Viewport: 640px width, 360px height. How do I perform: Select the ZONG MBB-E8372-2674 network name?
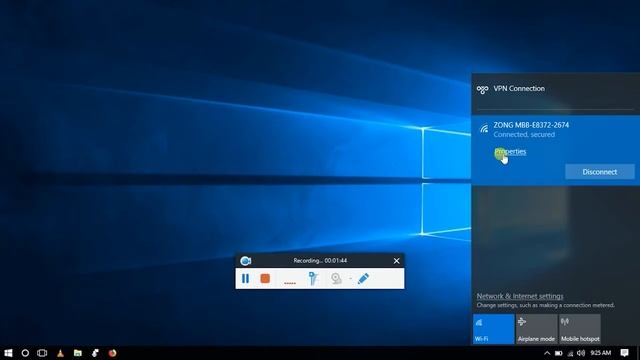(x=531, y=125)
